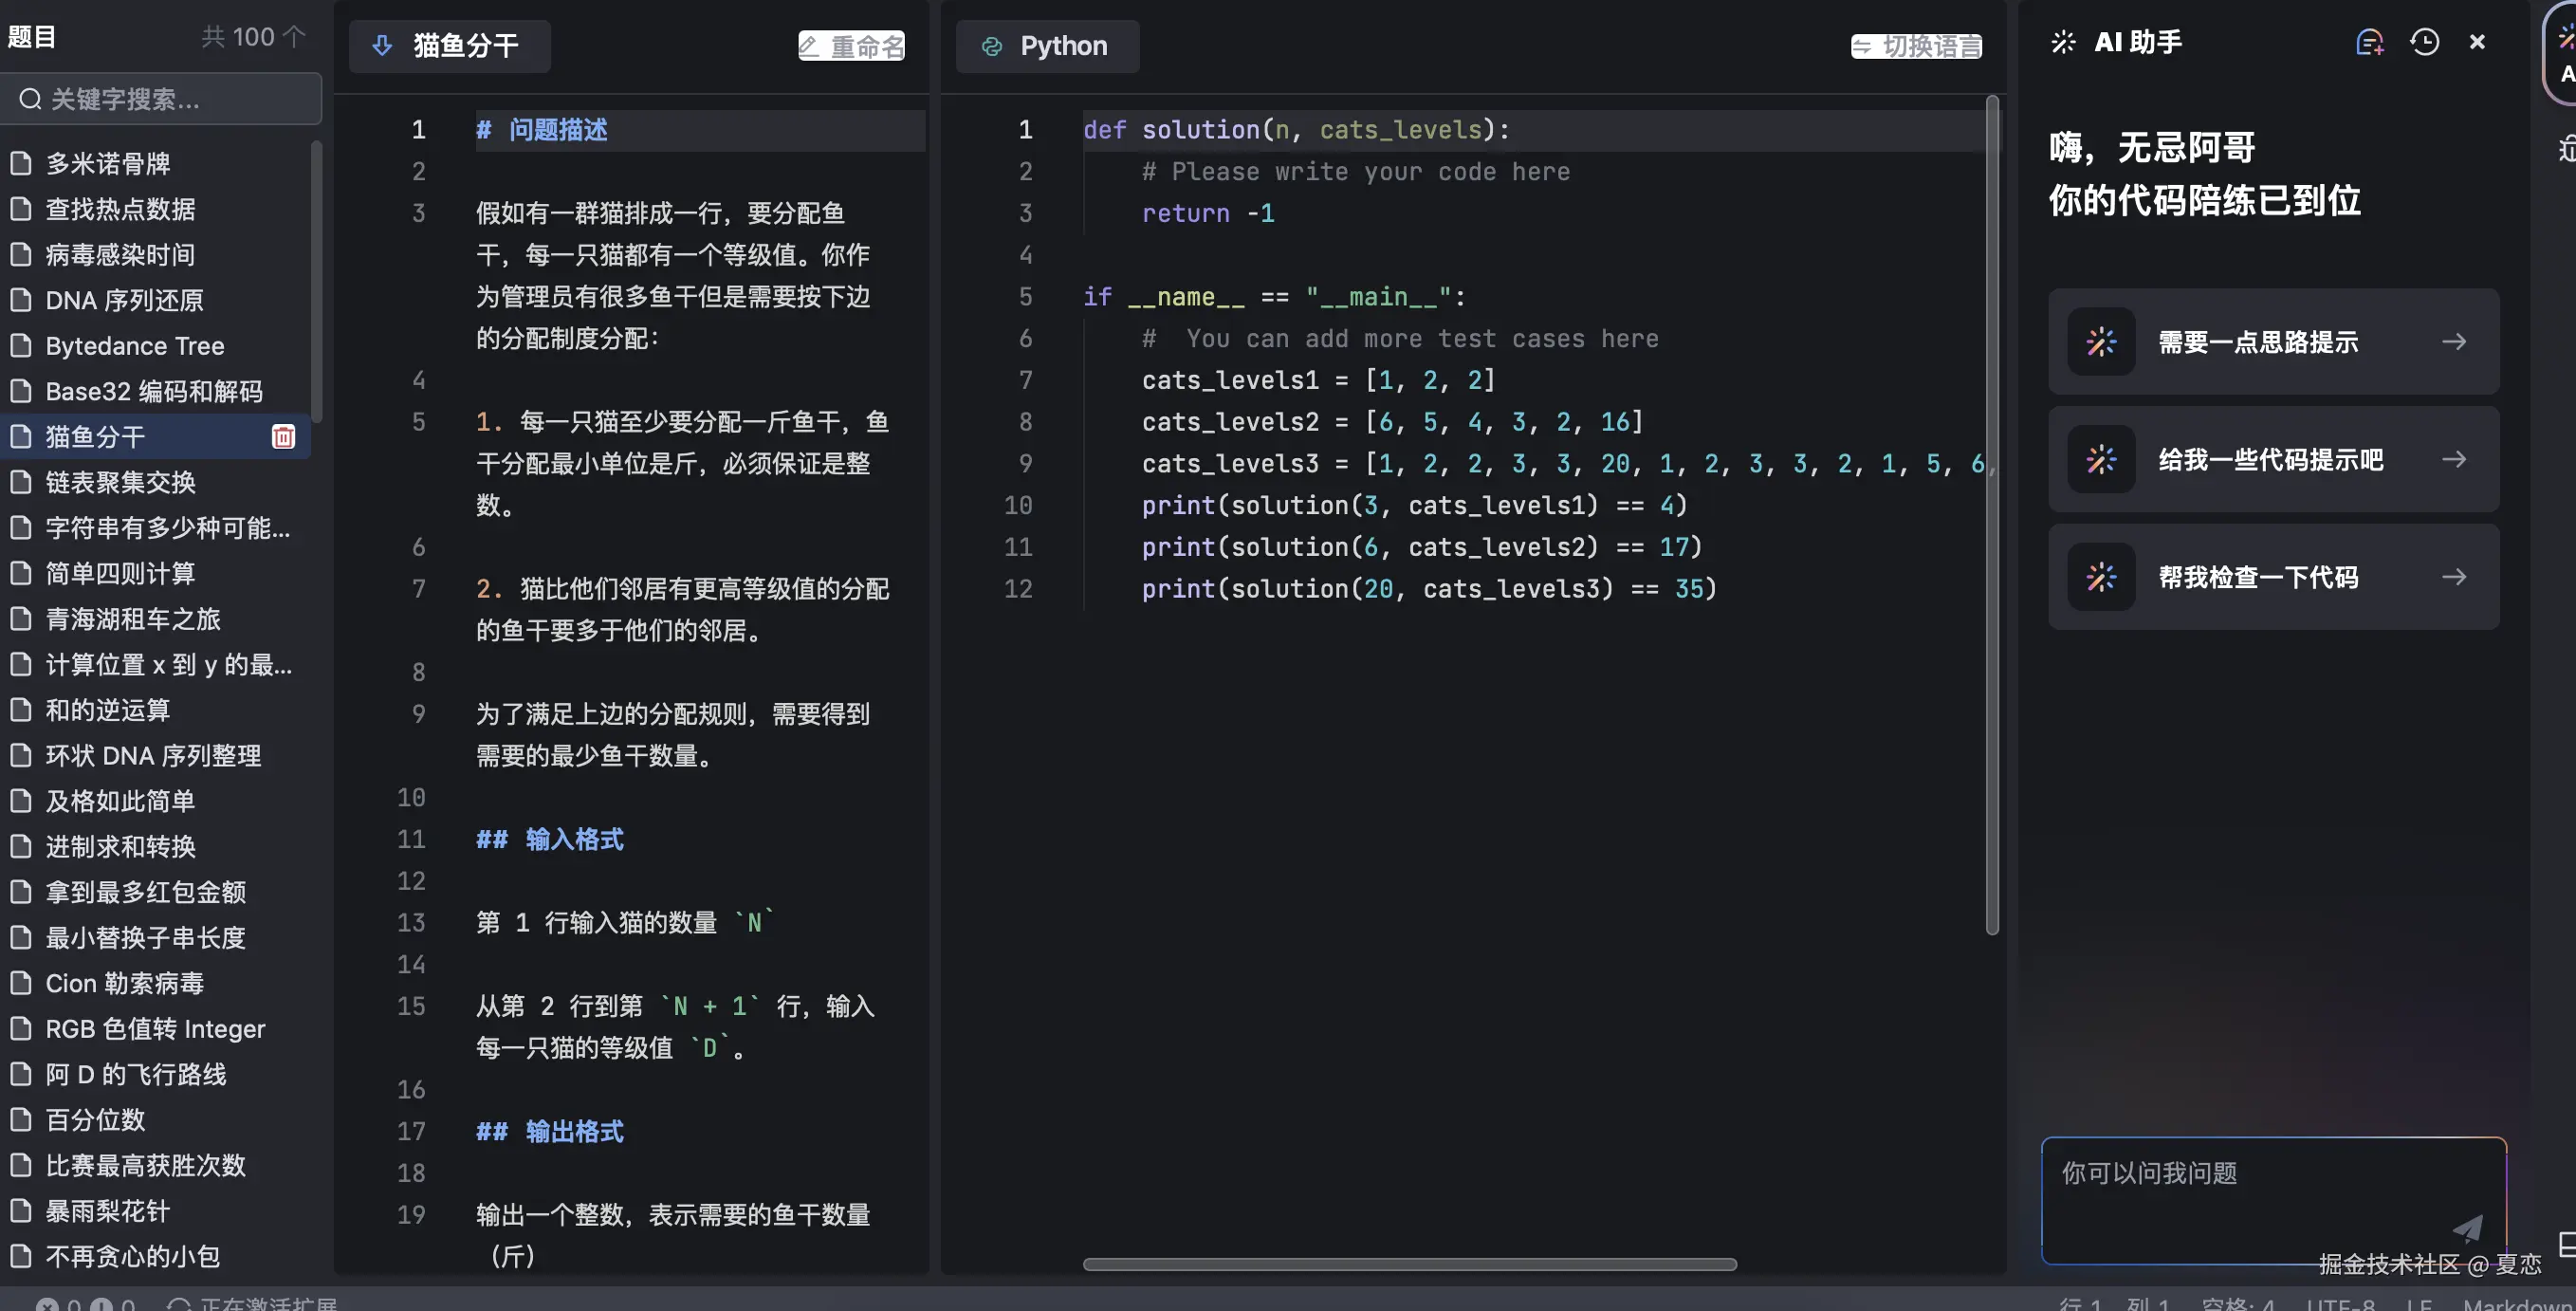Switch to the Python code tab
The width and height of the screenshot is (2576, 1311).
(x=1062, y=46)
